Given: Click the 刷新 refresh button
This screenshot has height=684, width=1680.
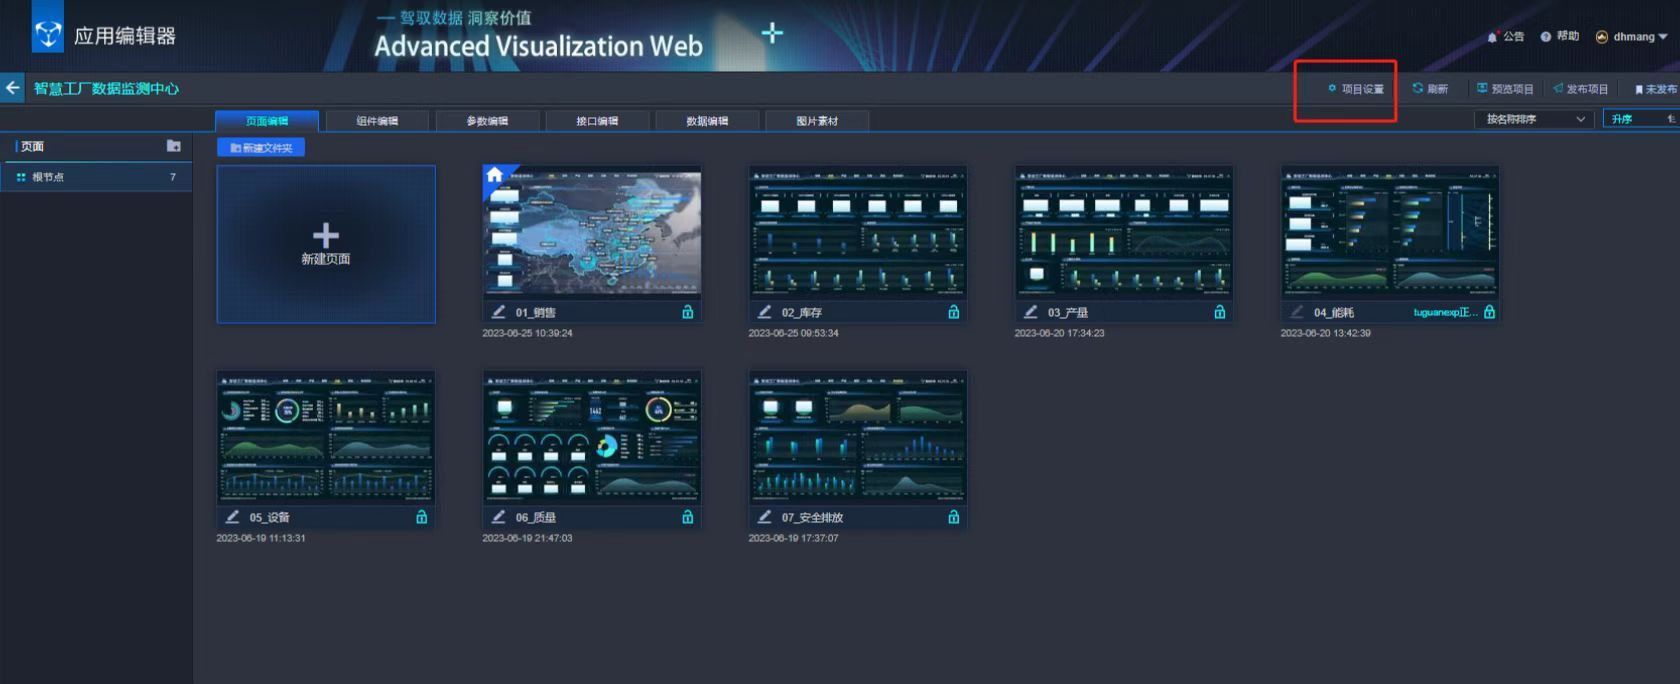Looking at the screenshot, I should 1430,89.
